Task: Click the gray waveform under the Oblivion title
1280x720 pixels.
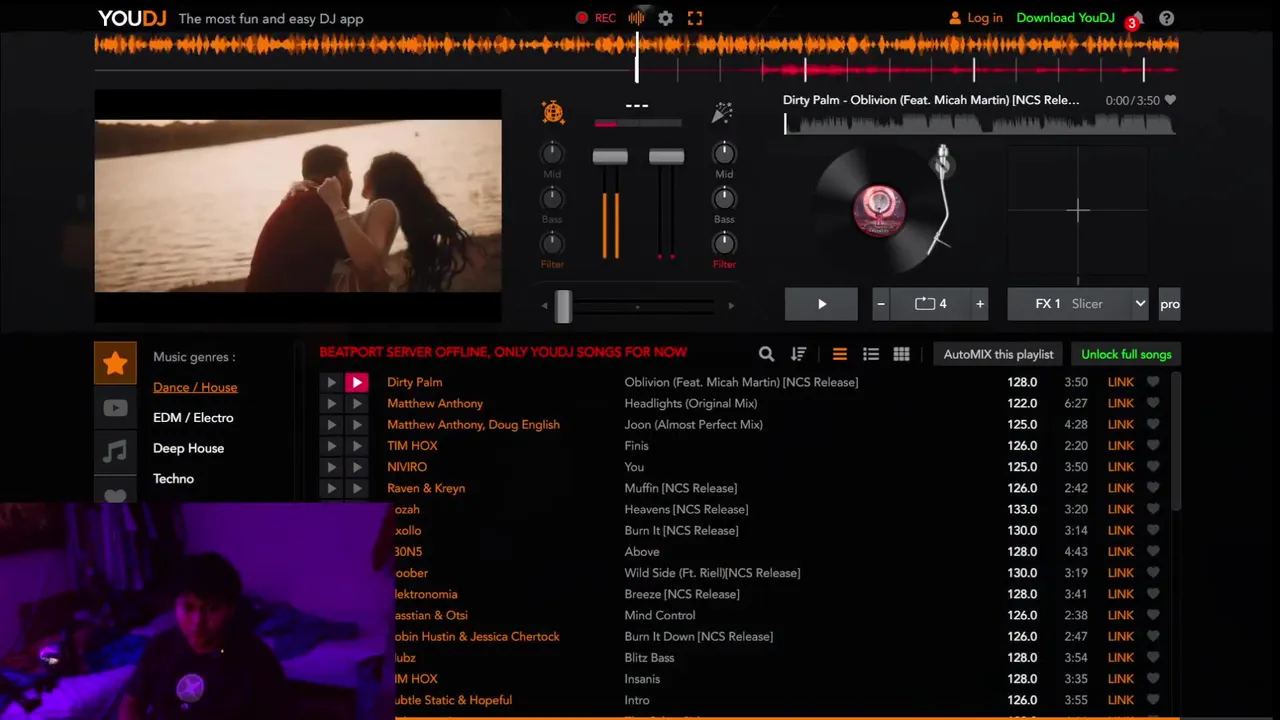Action: click(980, 123)
